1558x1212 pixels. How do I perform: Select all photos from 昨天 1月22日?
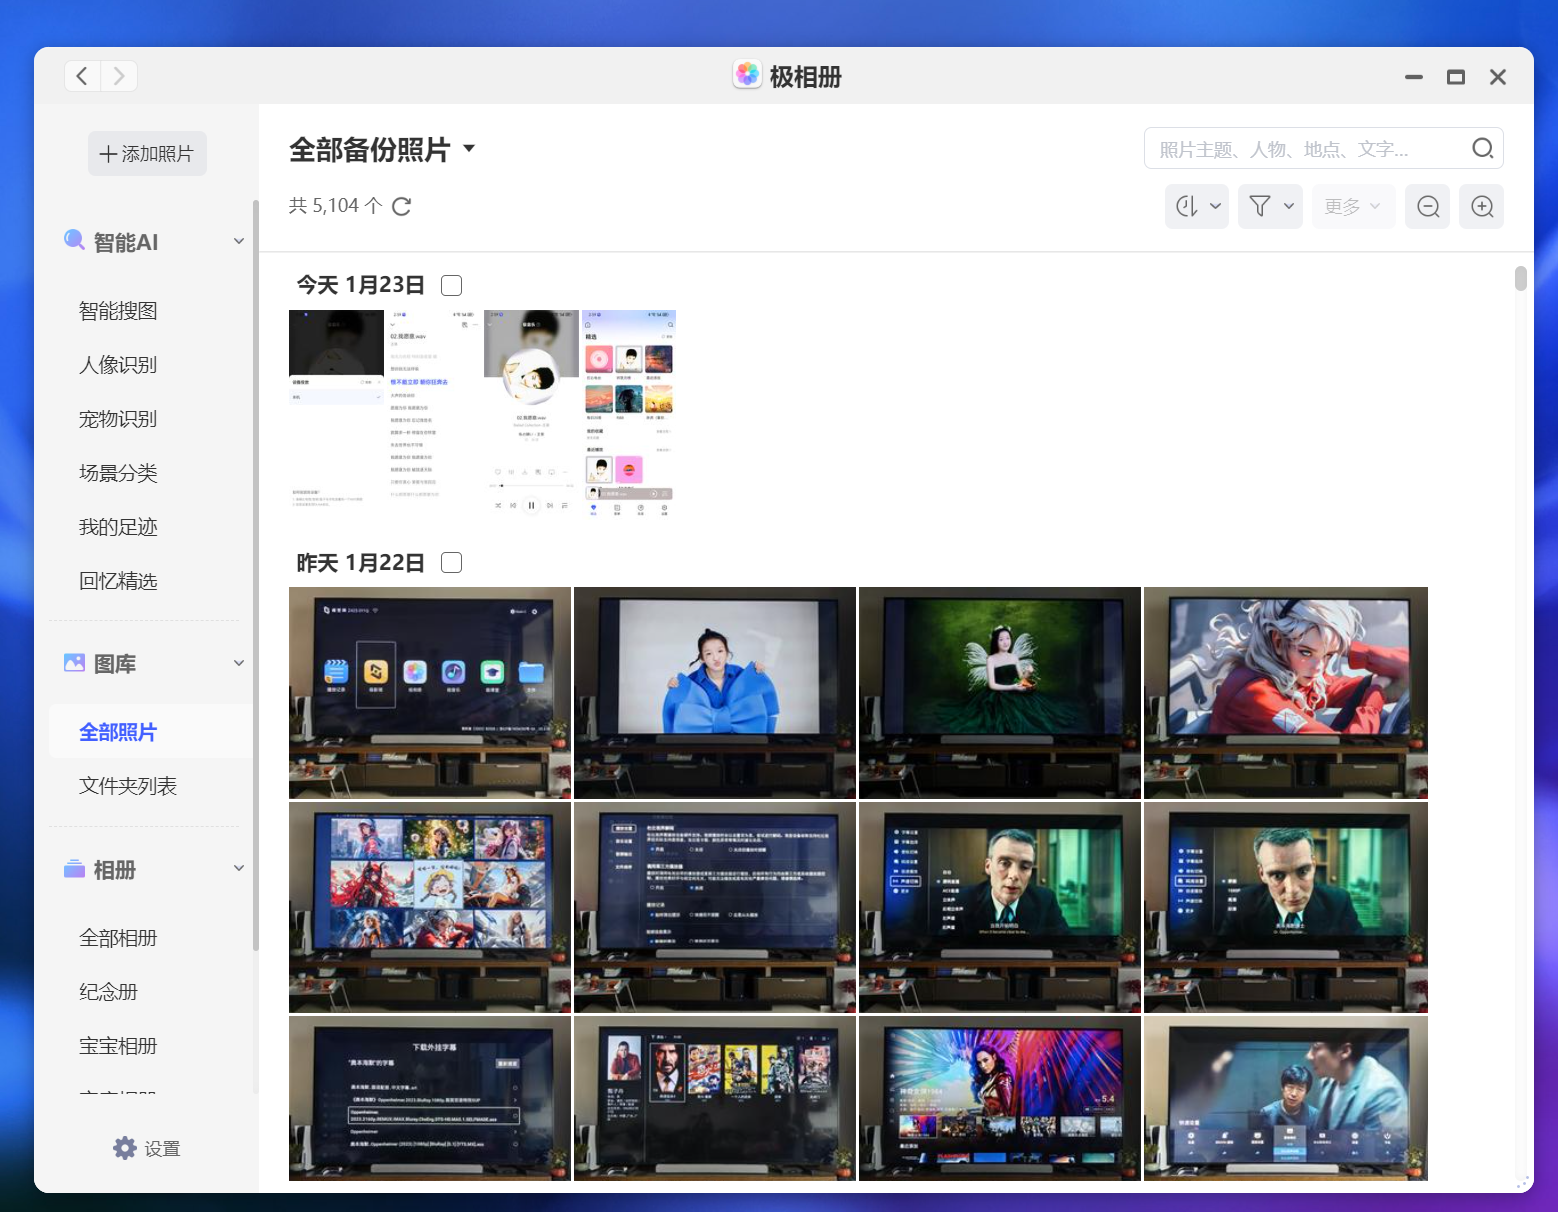tap(452, 563)
